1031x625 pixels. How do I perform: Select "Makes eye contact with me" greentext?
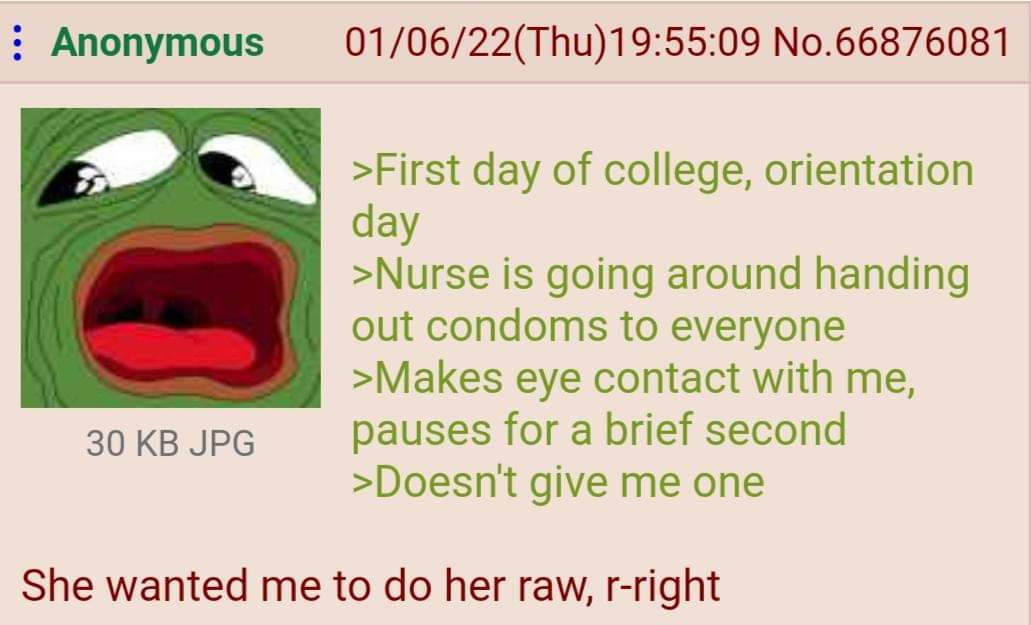(633, 379)
